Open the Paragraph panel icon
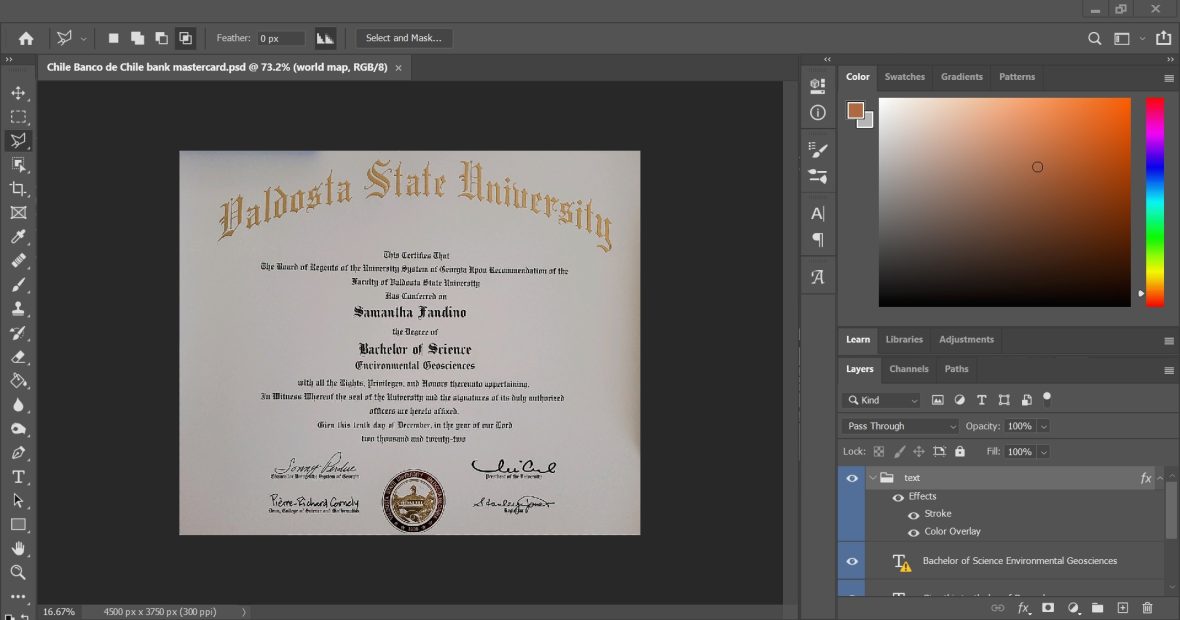Viewport: 1180px width, 620px height. pyautogui.click(x=817, y=240)
